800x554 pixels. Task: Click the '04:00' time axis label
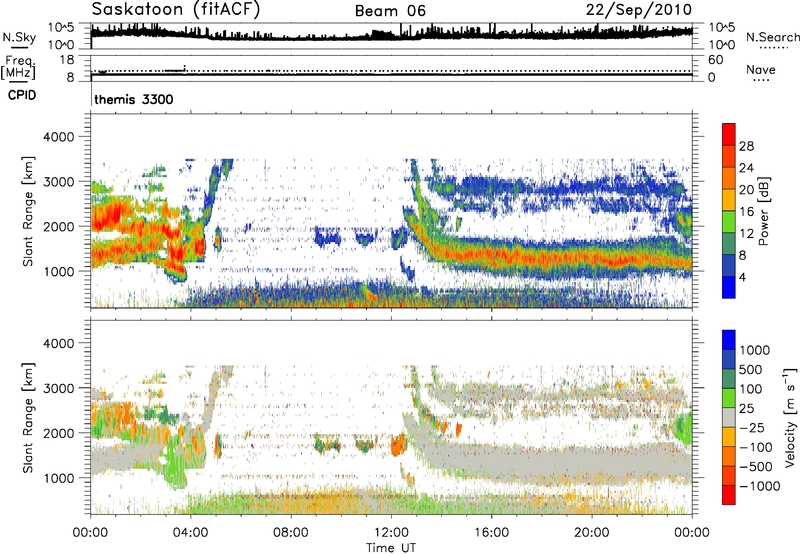pos(190,533)
